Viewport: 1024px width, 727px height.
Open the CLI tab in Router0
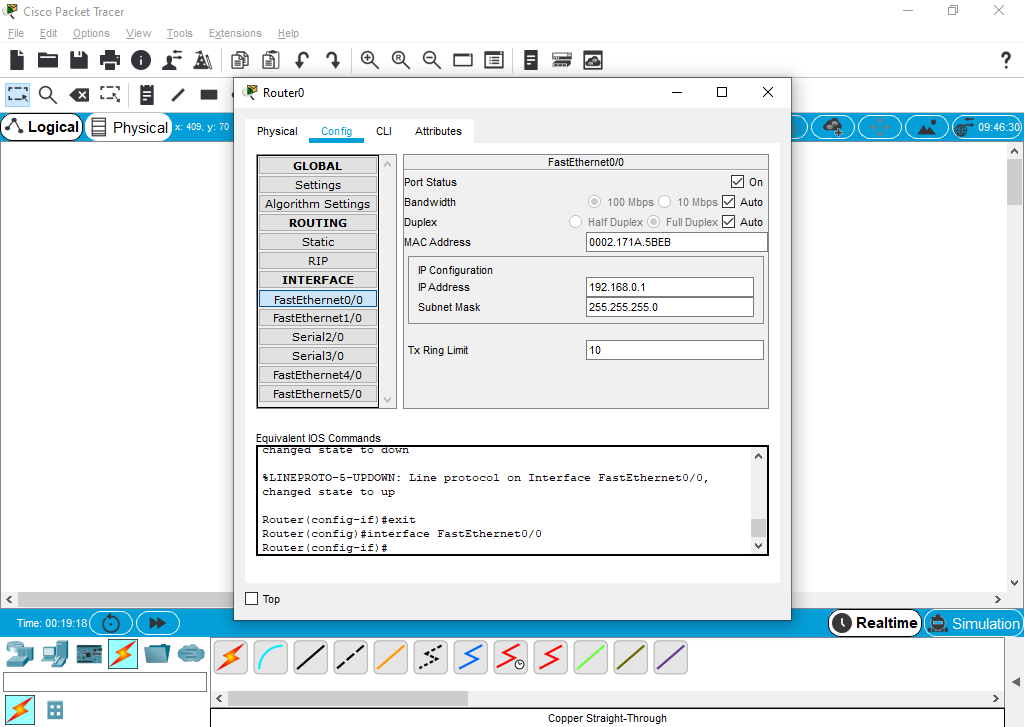coord(384,131)
